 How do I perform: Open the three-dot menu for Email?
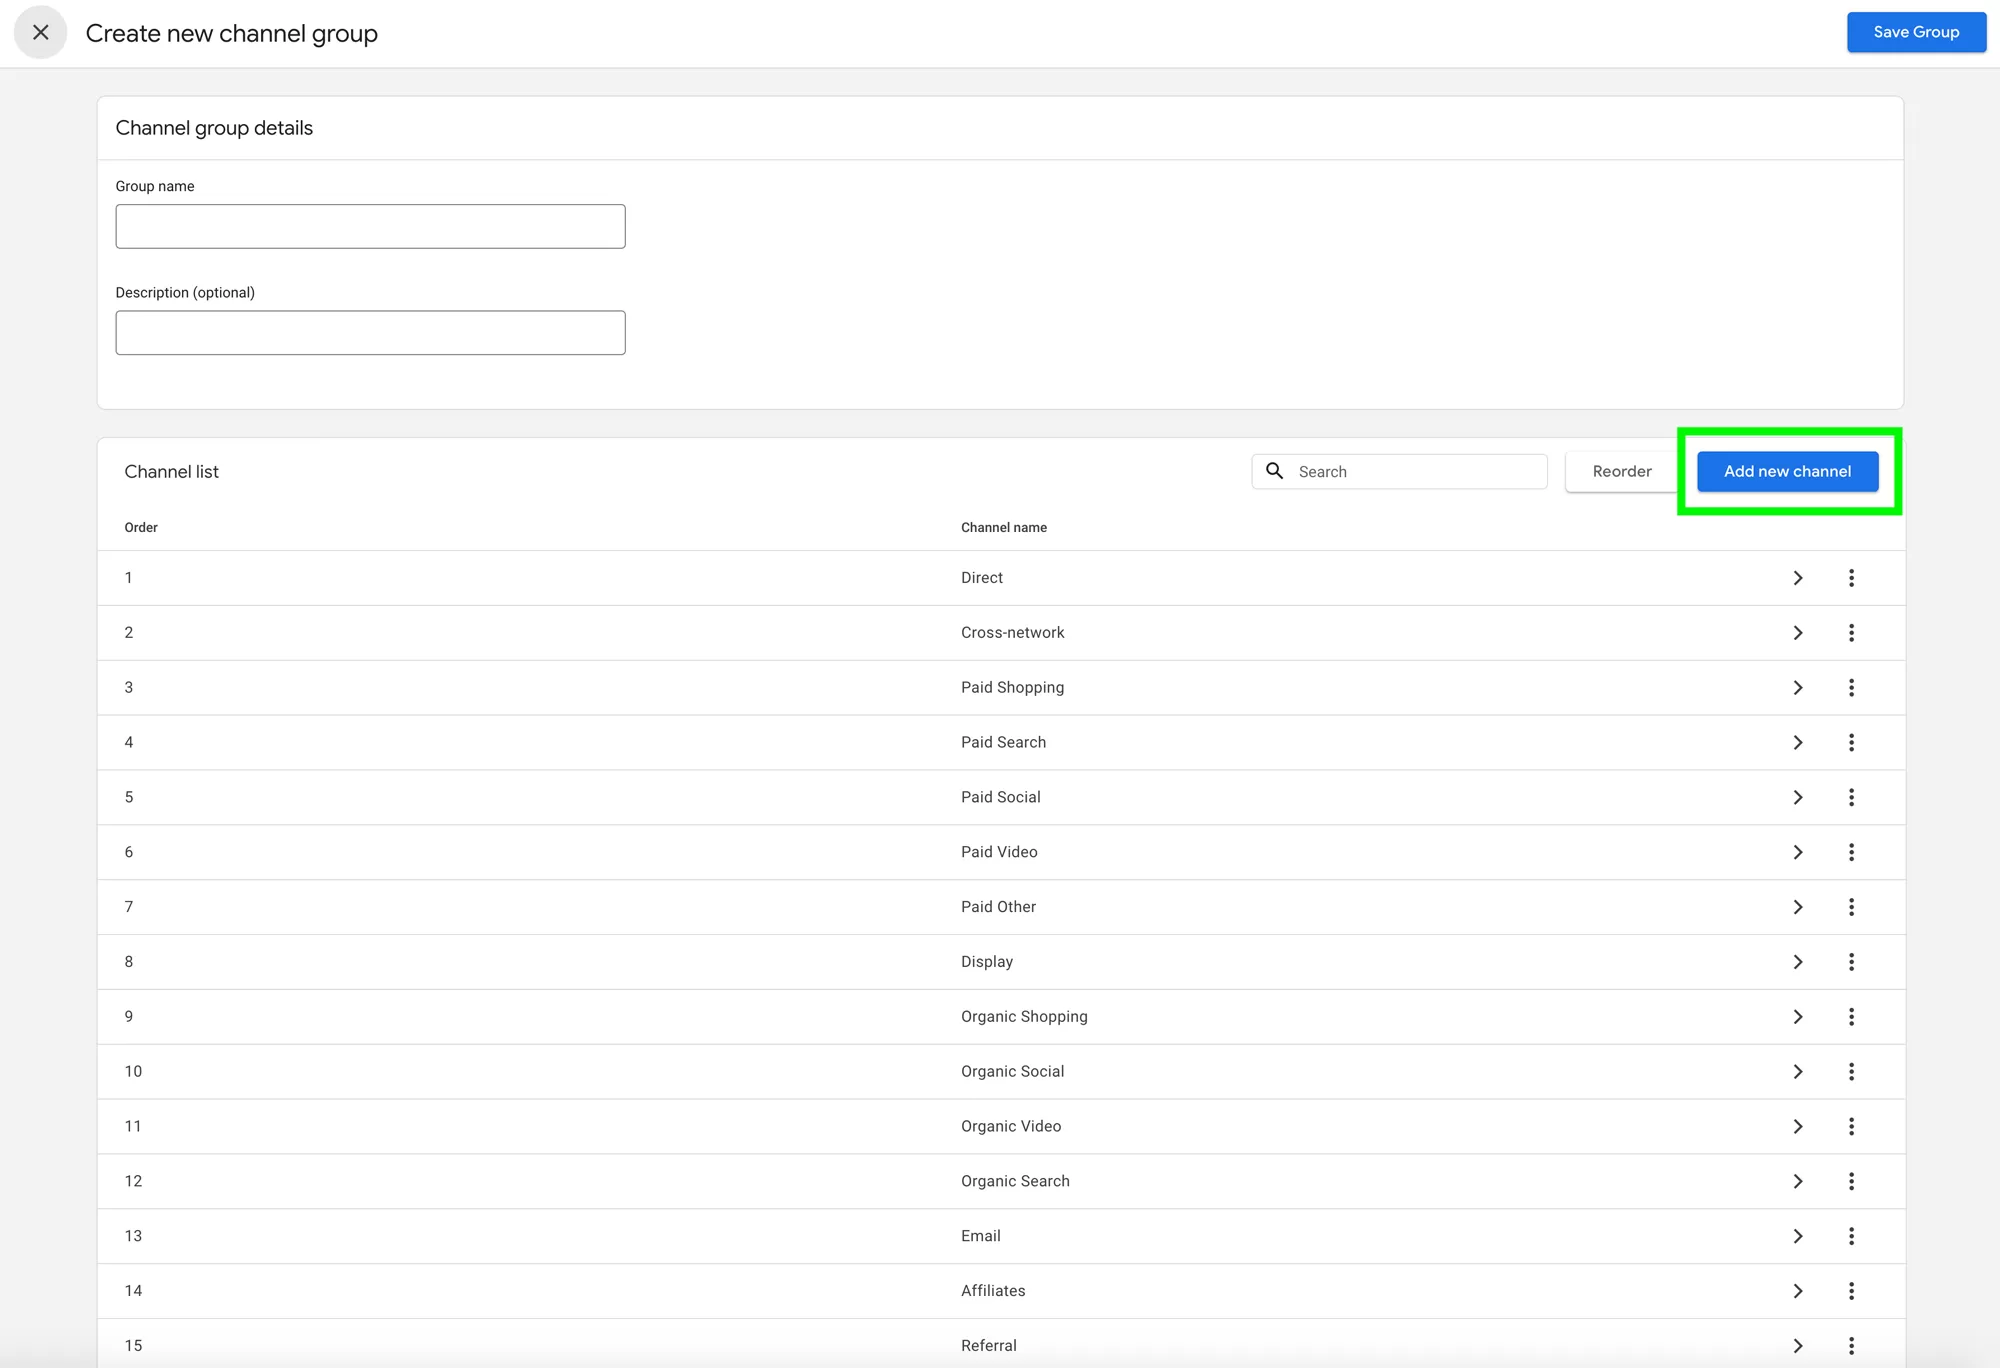click(x=1851, y=1236)
